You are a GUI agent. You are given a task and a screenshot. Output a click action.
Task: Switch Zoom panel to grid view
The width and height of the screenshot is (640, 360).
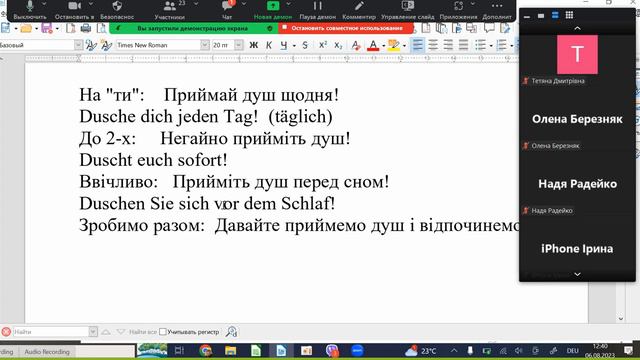click(569, 15)
